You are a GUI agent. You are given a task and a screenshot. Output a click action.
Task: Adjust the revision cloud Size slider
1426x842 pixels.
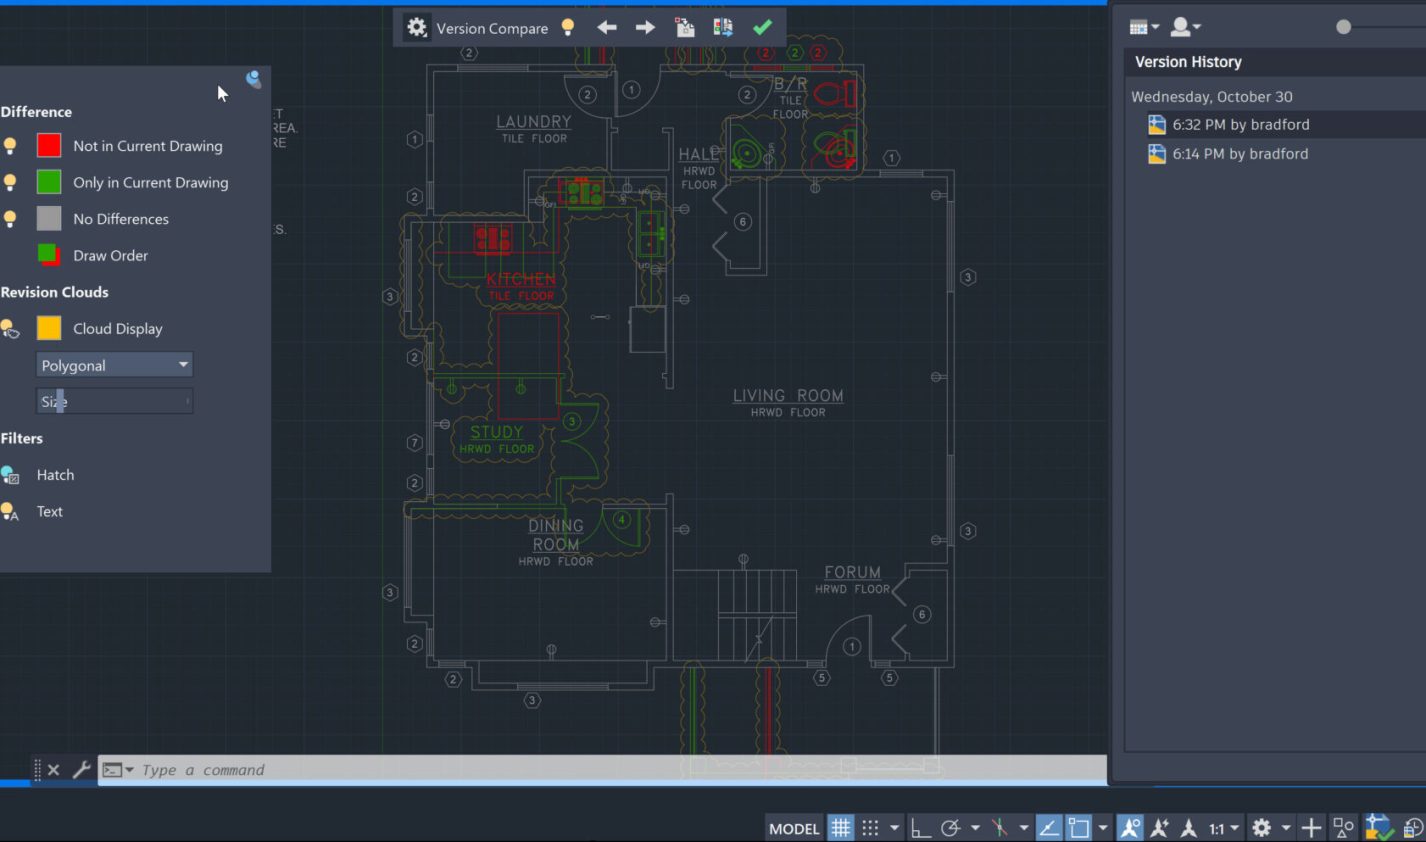(115, 401)
